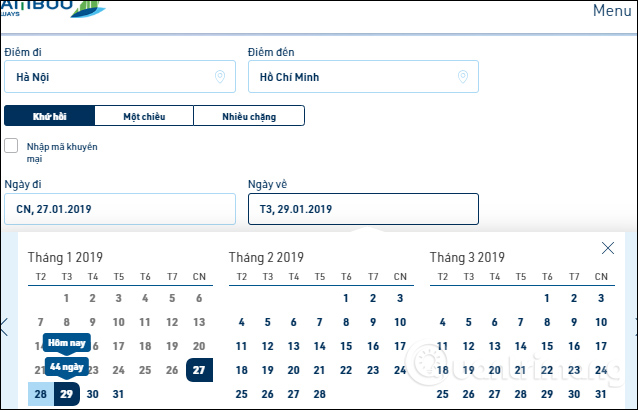This screenshot has height=410, width=638.
Task: Click the Ngày về date field
Action: click(x=363, y=209)
